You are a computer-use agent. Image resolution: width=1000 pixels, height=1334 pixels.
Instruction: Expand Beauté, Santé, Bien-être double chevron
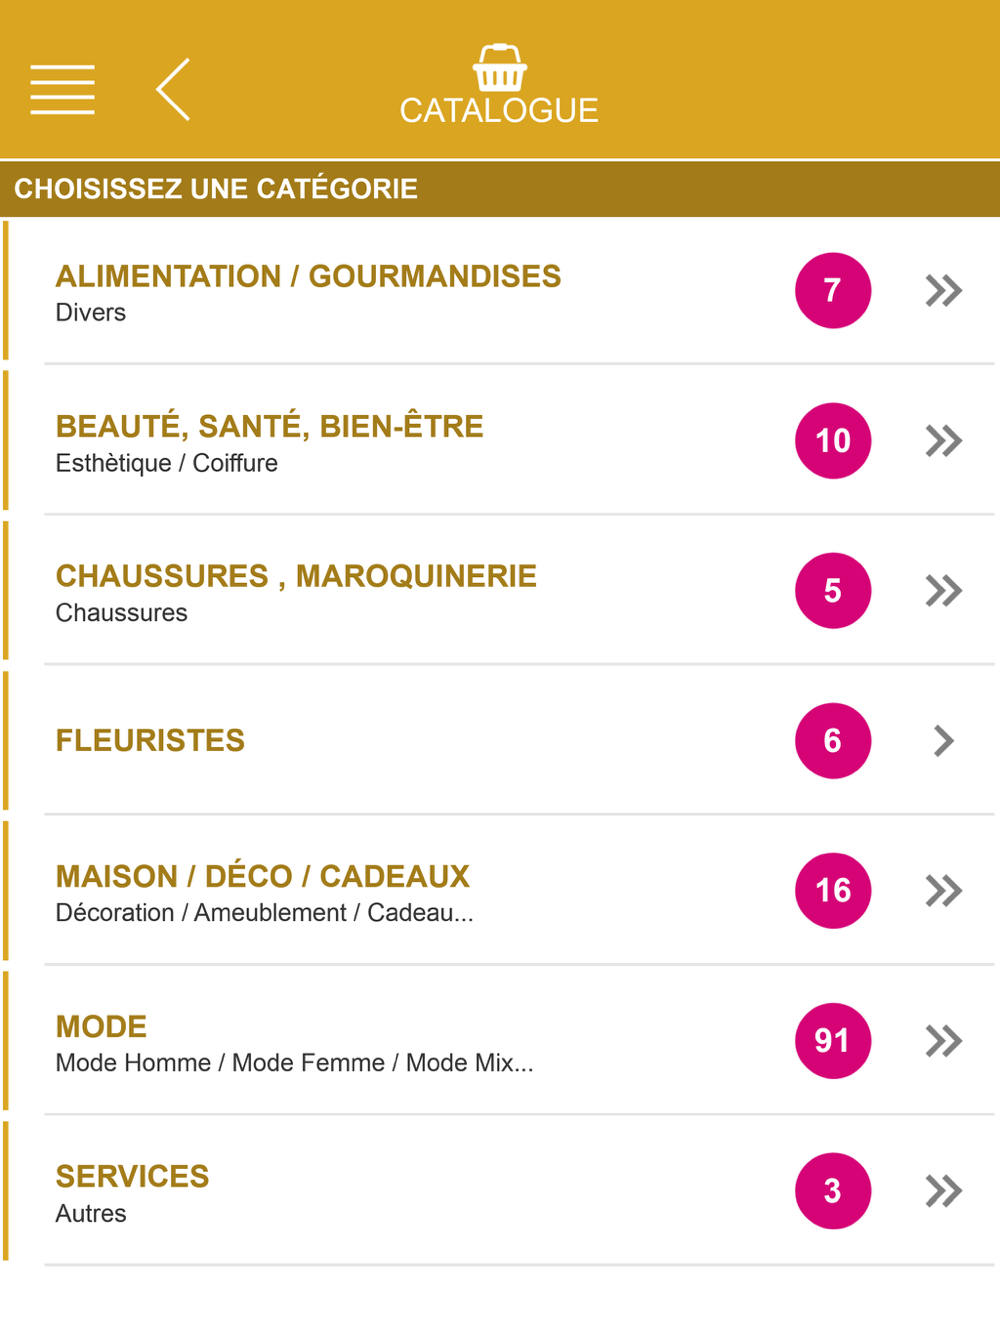(x=944, y=440)
